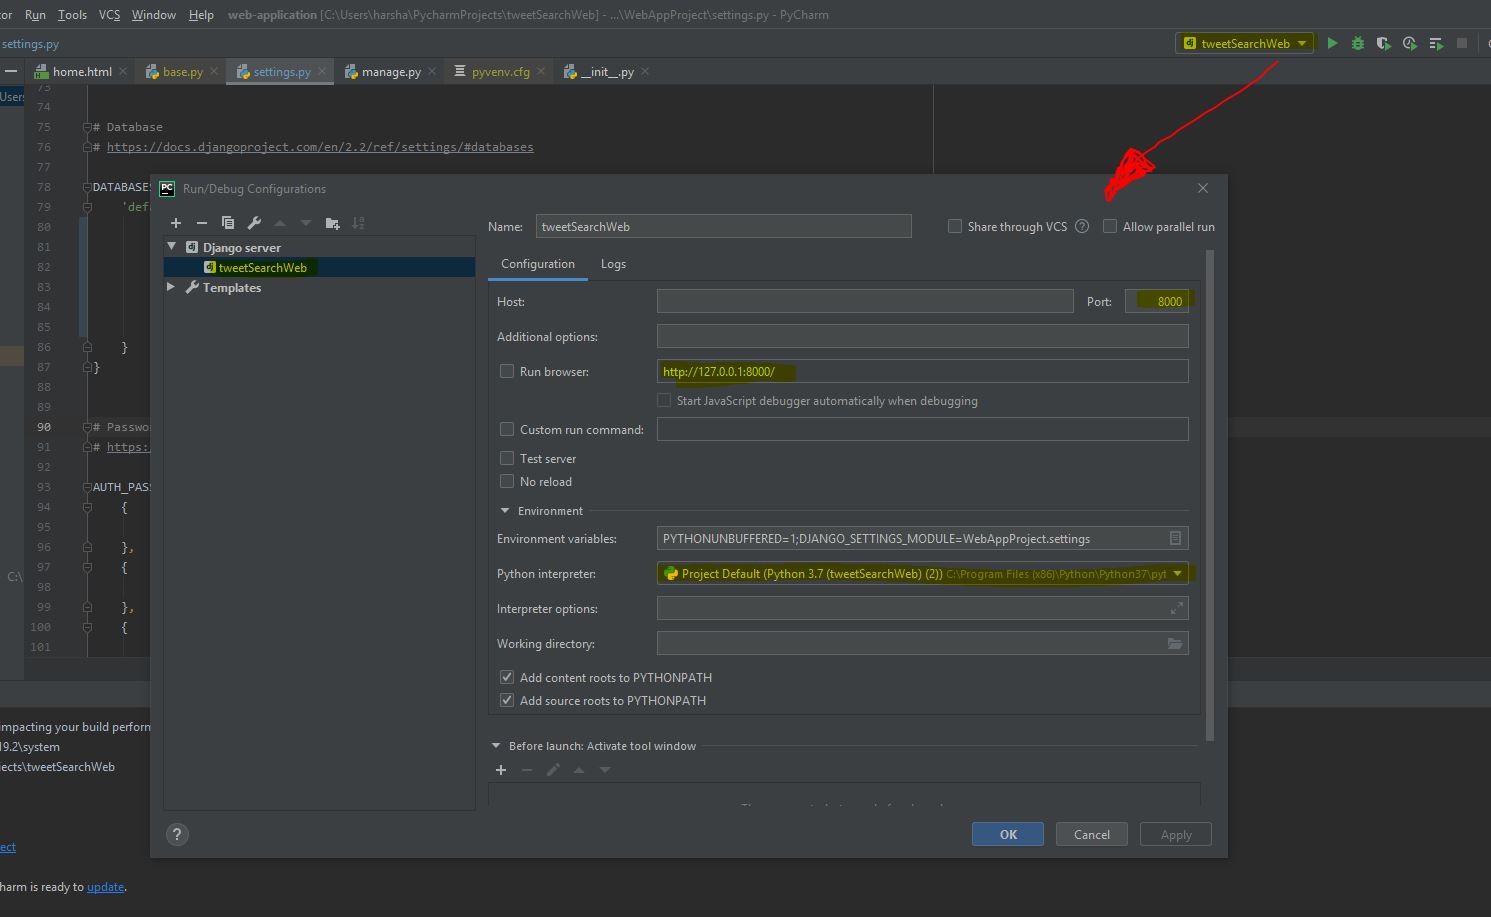
Task: Click the Host input field
Action: [x=865, y=301]
